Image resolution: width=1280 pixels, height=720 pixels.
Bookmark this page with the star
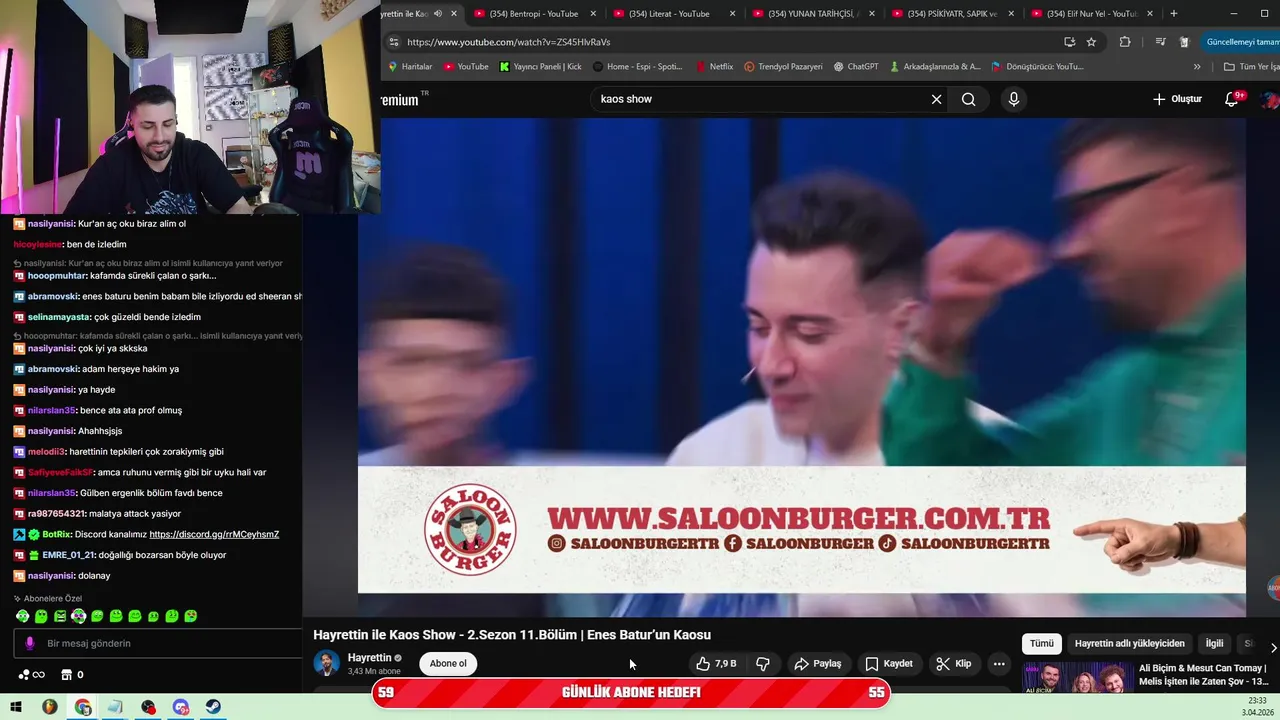[1091, 42]
